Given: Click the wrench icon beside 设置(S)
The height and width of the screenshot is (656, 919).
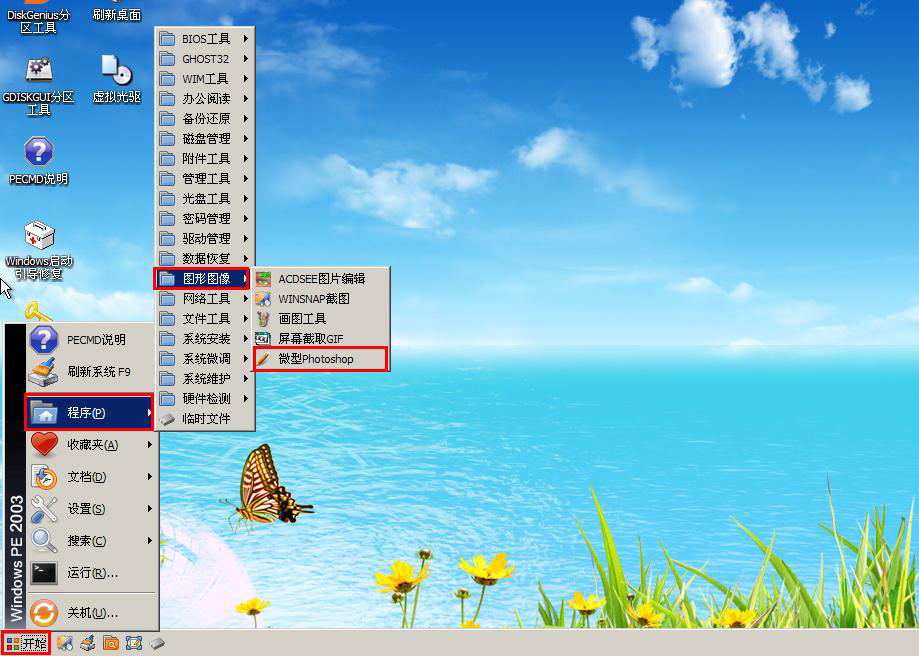Looking at the screenshot, I should coord(44,509).
